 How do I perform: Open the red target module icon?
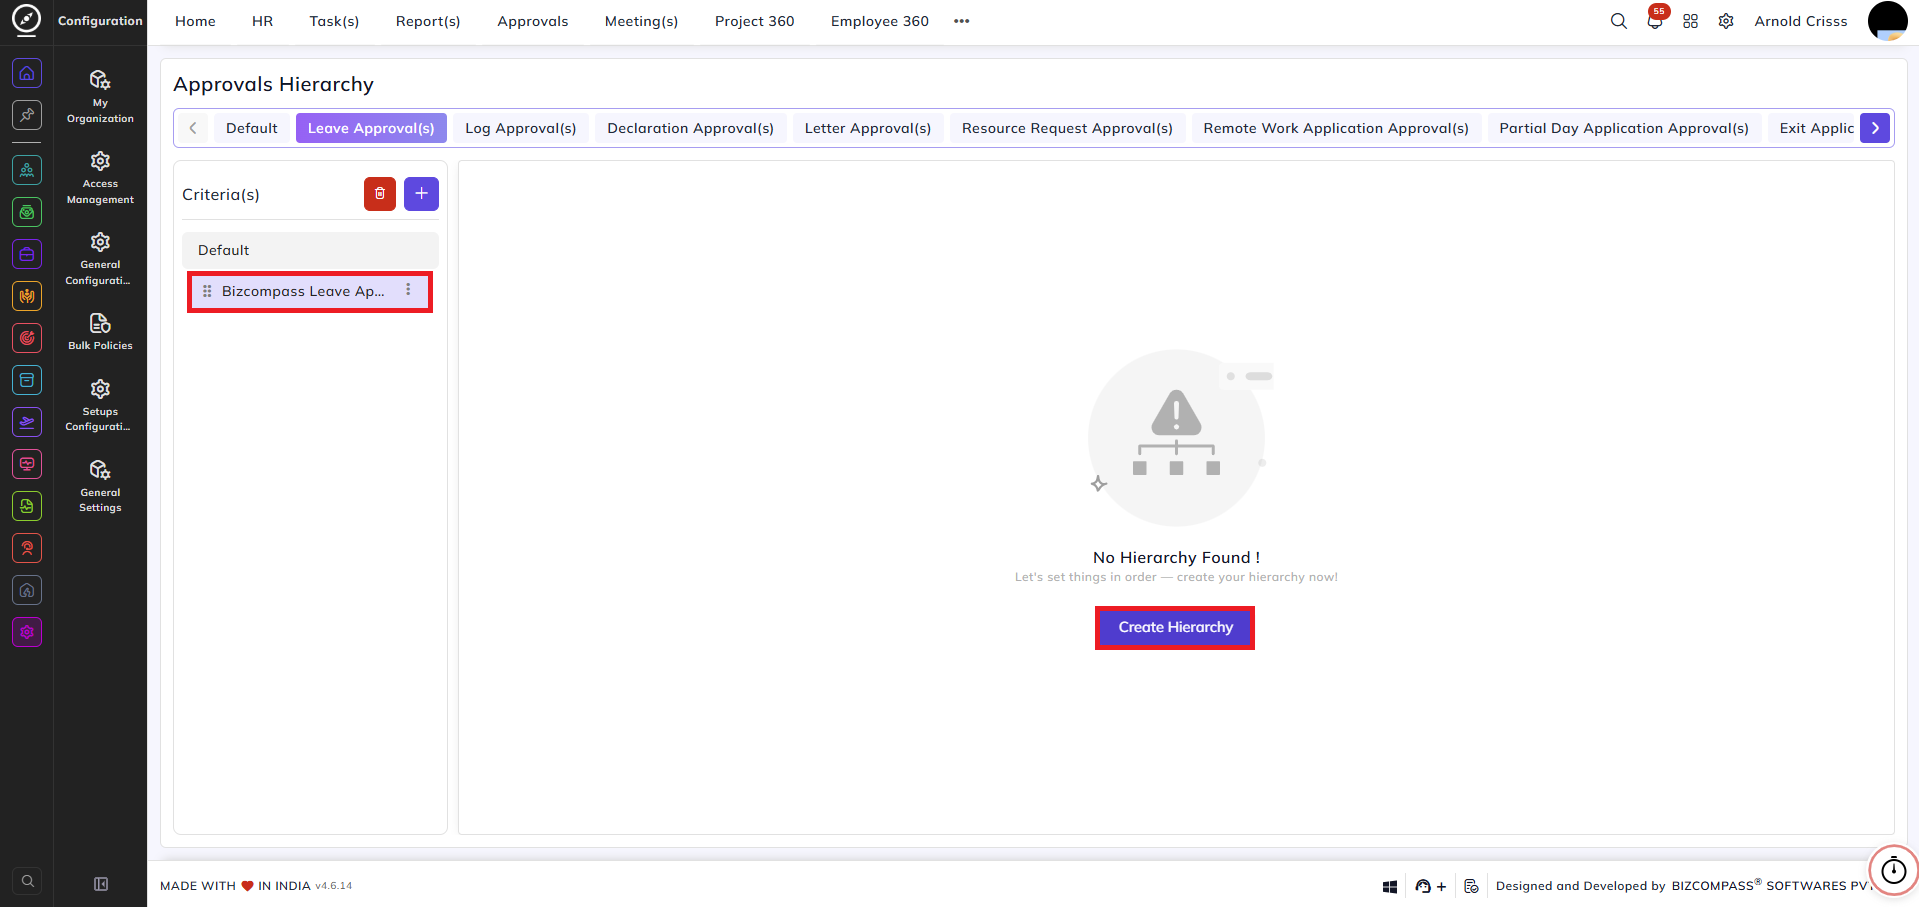pyautogui.click(x=27, y=338)
